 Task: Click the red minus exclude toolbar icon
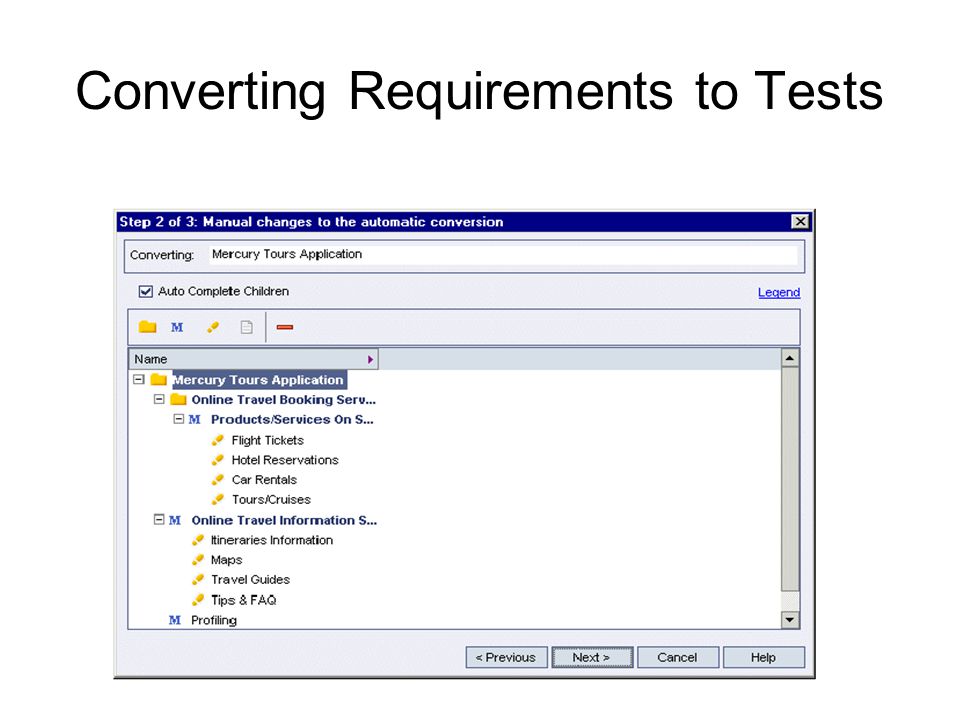point(285,328)
